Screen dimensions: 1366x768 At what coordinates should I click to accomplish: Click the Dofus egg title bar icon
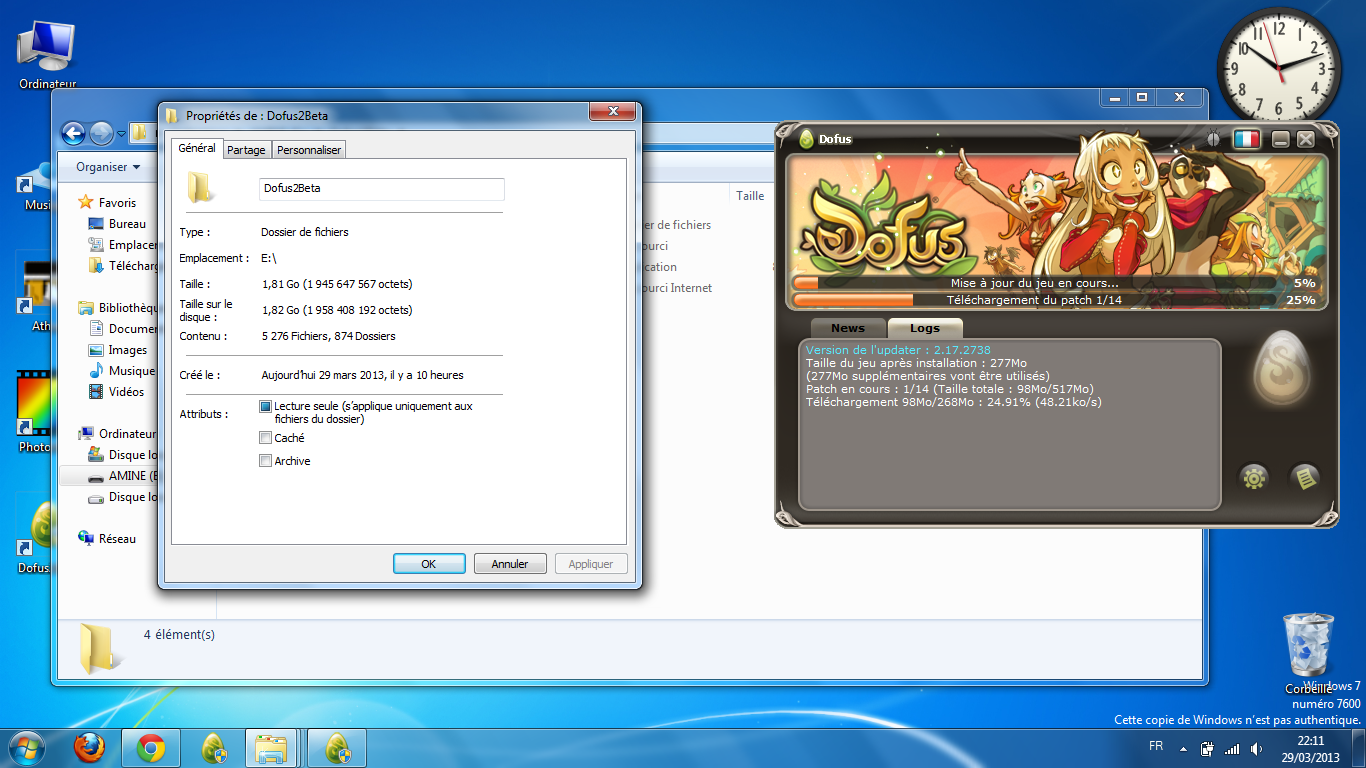[806, 139]
